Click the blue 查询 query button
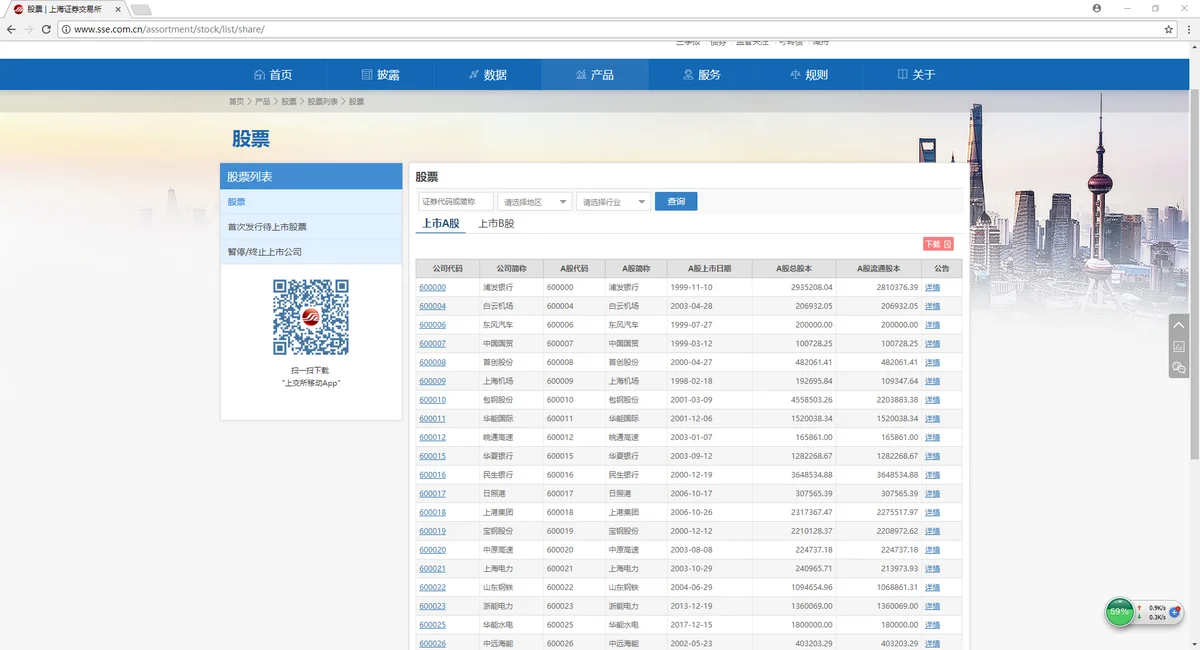The image size is (1200, 650). pyautogui.click(x=676, y=202)
